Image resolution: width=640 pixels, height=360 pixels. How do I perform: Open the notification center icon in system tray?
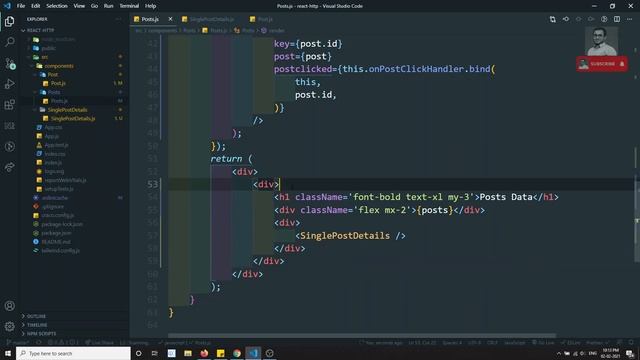point(630,353)
